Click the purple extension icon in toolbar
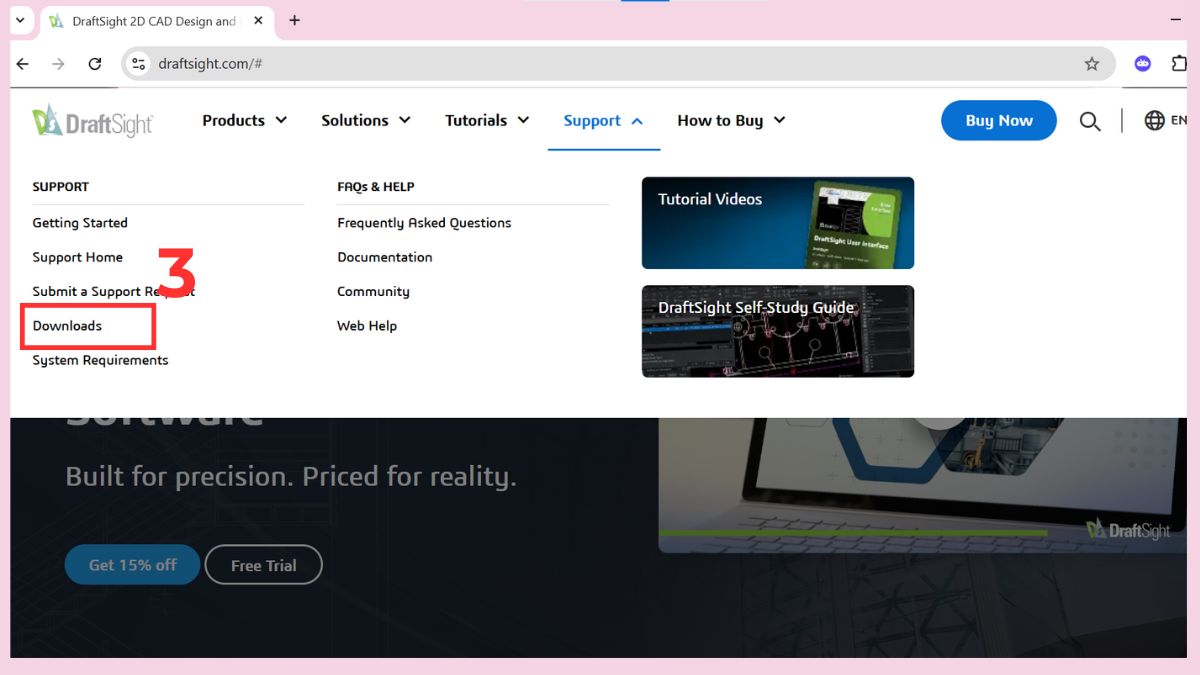 [1143, 63]
